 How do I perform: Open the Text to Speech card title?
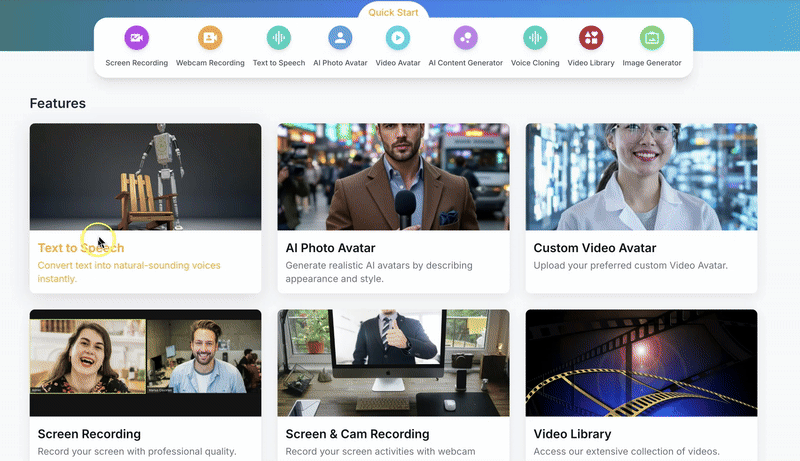click(x=81, y=248)
